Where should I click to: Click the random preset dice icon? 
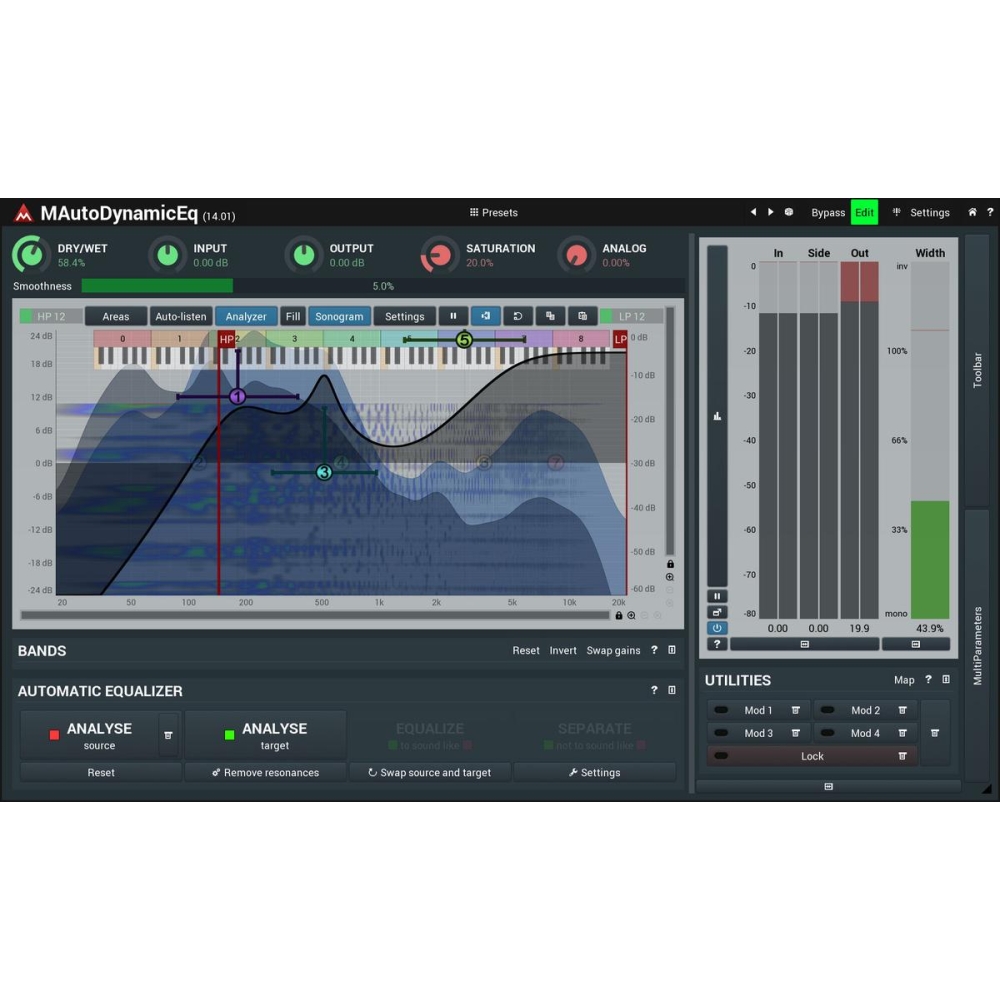click(788, 212)
